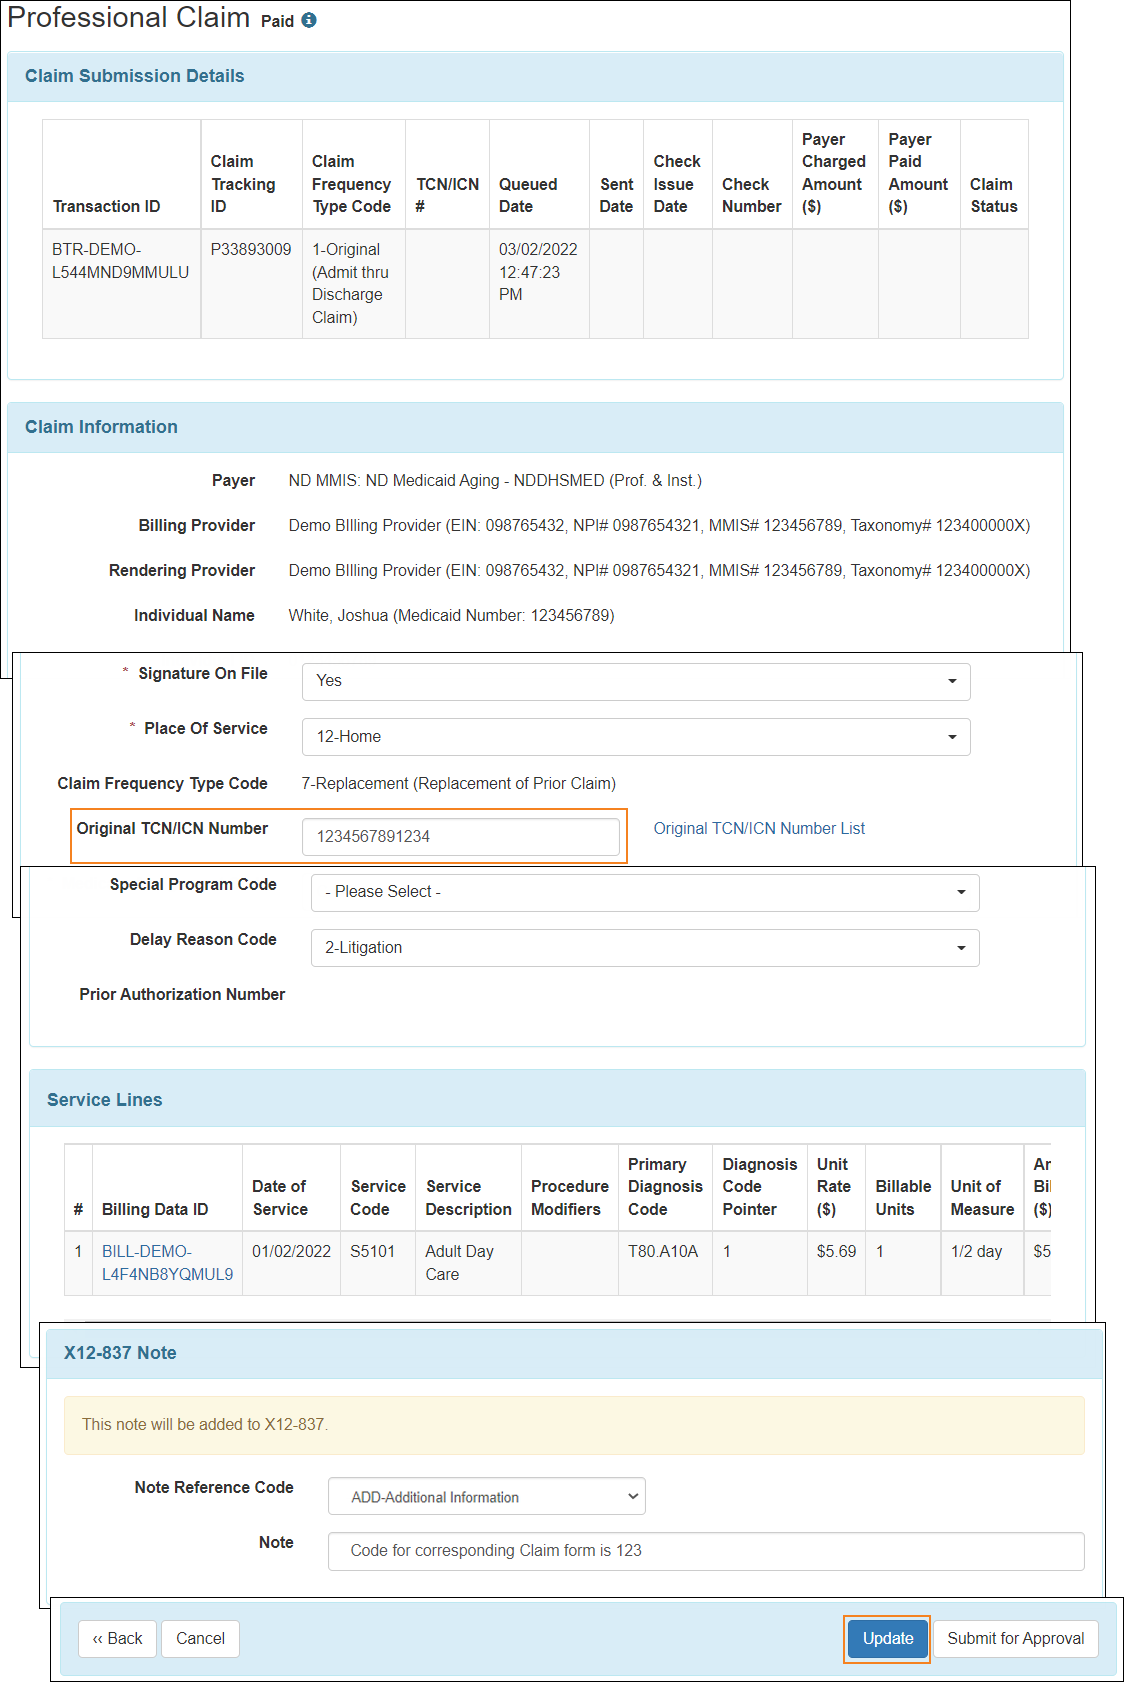Expand the Place Of Service dropdown
Screen dimensions: 1127x1687
[x=635, y=737]
